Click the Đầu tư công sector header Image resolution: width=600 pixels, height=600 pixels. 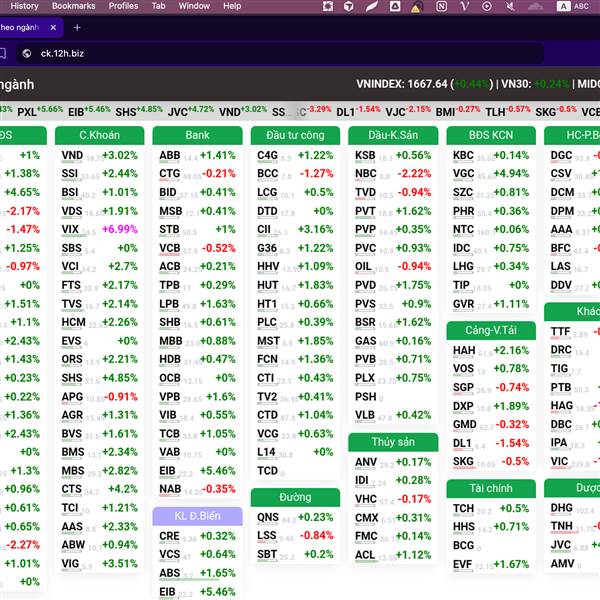tap(295, 135)
